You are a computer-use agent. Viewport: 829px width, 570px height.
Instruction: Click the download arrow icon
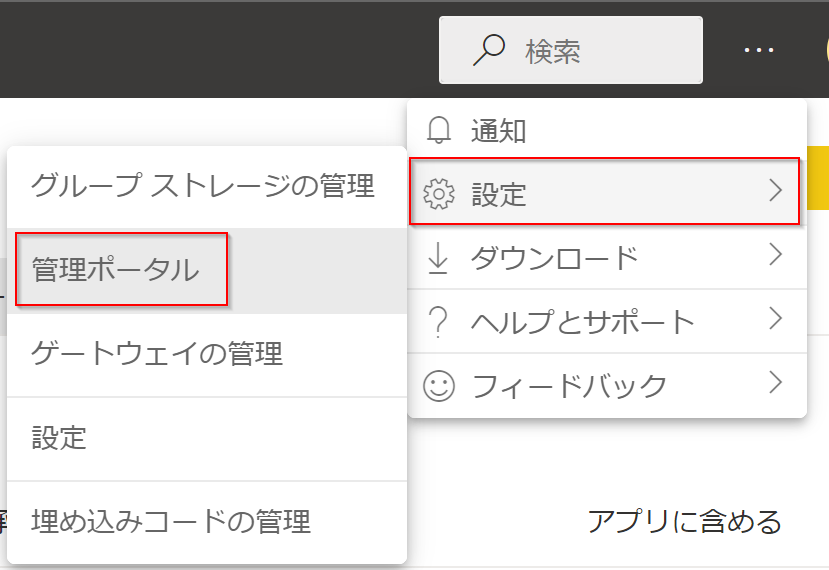pyautogui.click(x=438, y=258)
